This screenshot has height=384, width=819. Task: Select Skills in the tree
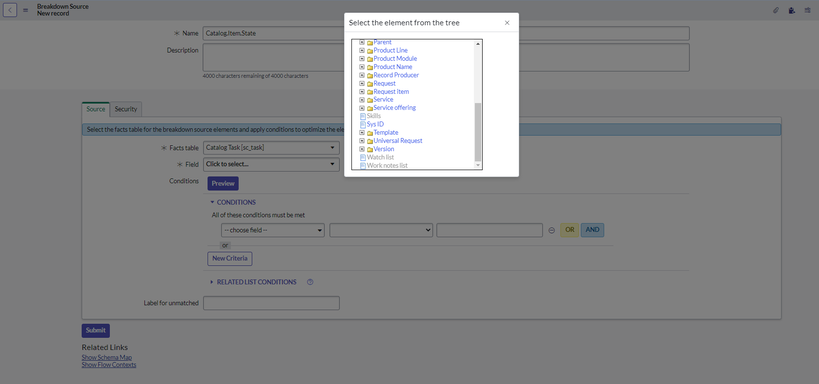[x=374, y=116]
